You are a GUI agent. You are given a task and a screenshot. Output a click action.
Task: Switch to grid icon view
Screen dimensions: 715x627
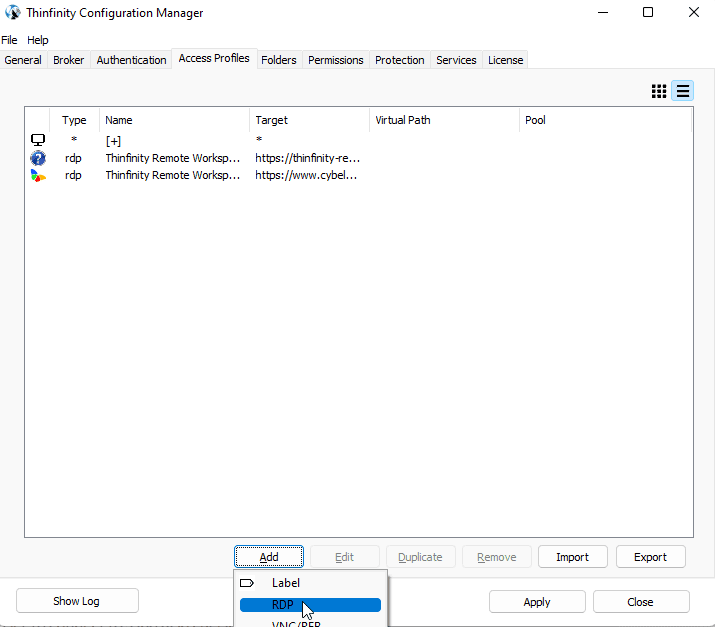659,91
